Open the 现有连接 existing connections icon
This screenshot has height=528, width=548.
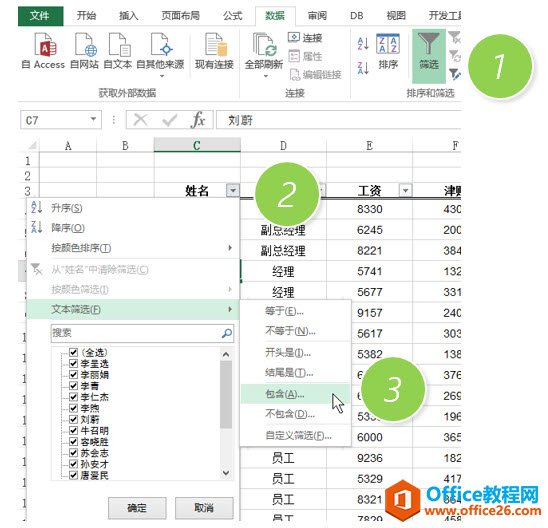pyautogui.click(x=215, y=45)
